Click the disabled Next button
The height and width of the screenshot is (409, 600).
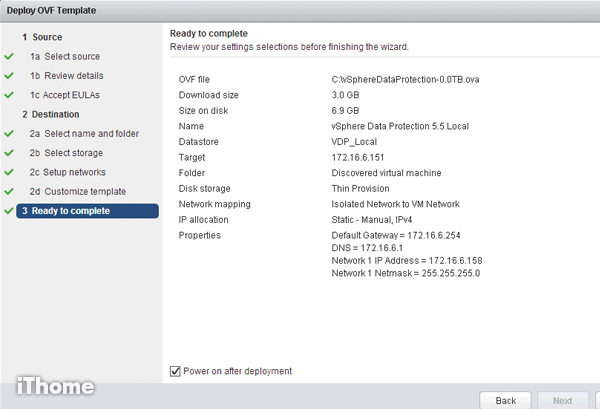562,400
